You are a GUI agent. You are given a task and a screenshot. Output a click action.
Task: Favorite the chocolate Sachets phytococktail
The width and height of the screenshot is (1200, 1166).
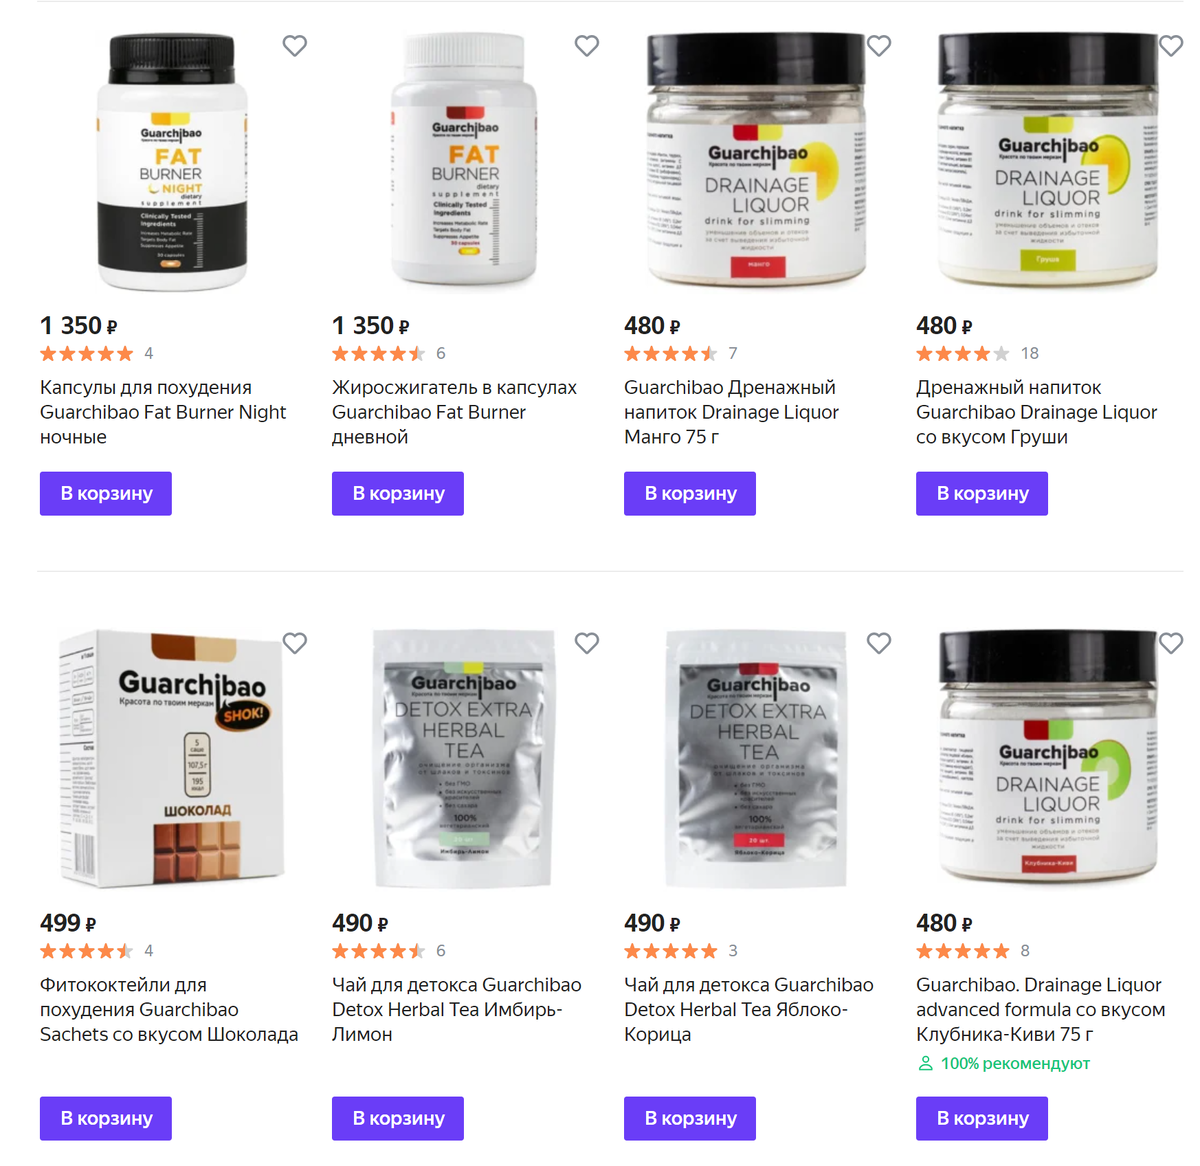[x=294, y=643]
